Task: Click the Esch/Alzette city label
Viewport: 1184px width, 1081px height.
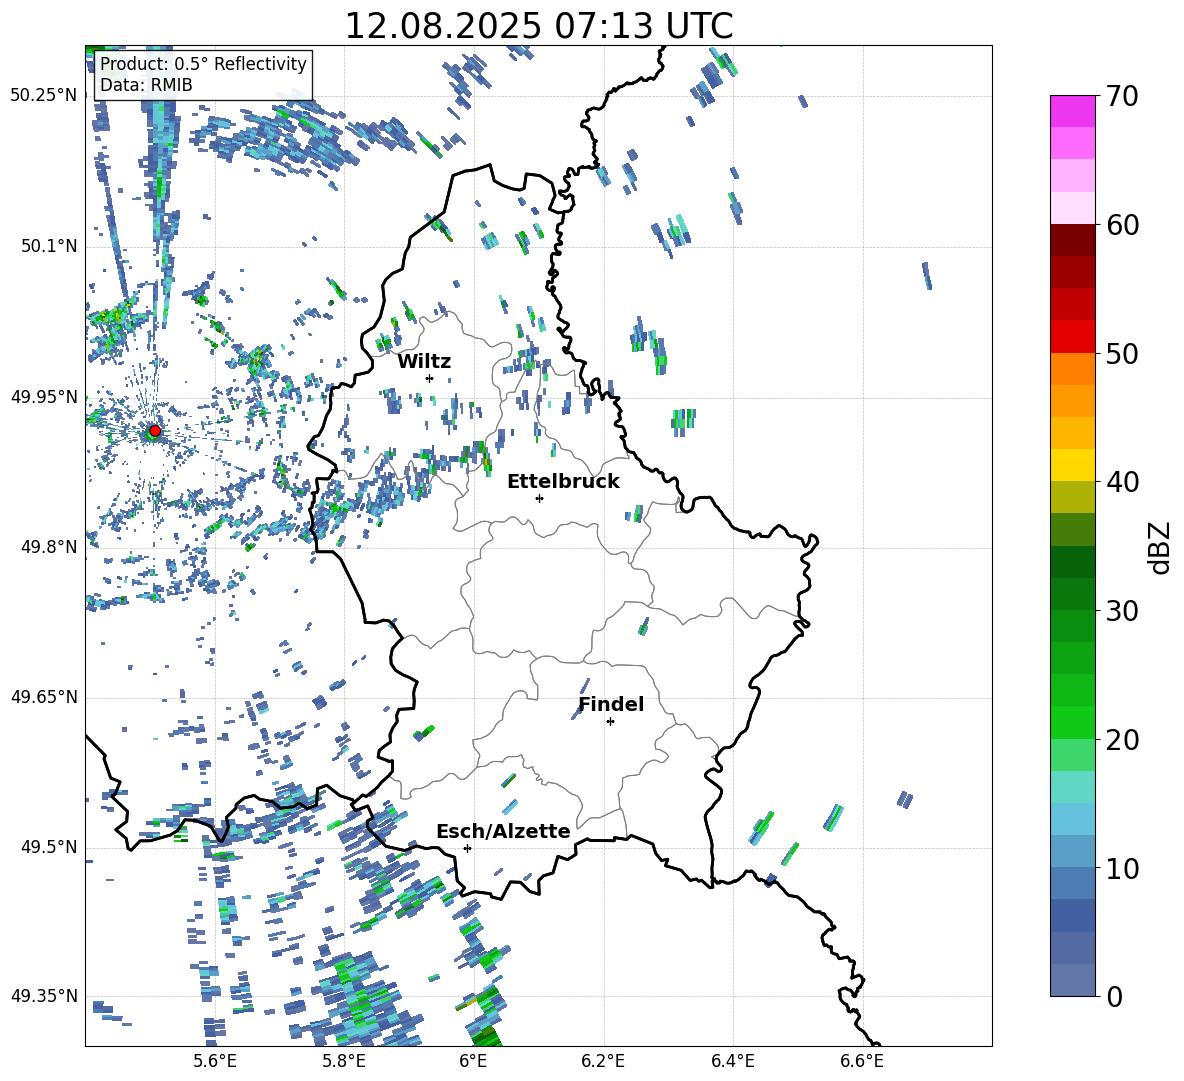Action: tap(503, 832)
